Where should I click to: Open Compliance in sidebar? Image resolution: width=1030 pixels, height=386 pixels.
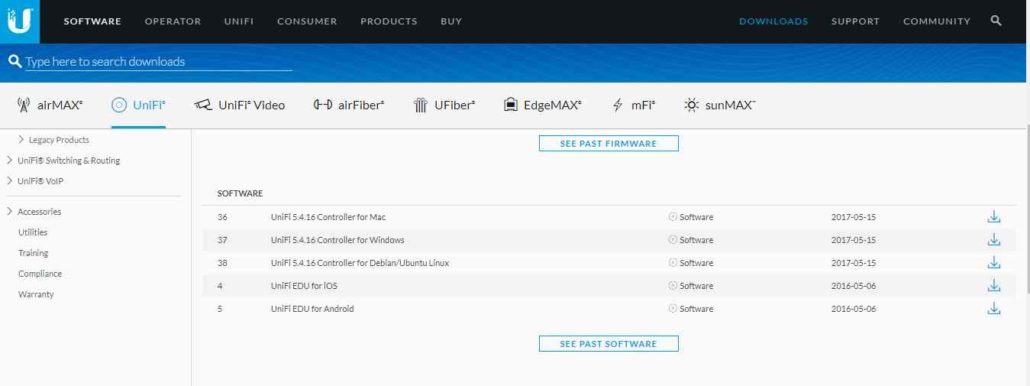click(39, 274)
